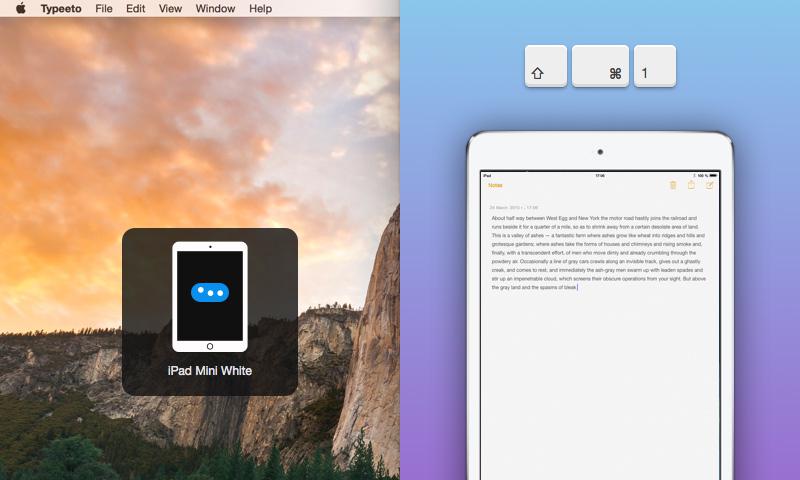Open the Typeeto application menu
Image resolution: width=800 pixels, height=480 pixels.
[x=61, y=9]
